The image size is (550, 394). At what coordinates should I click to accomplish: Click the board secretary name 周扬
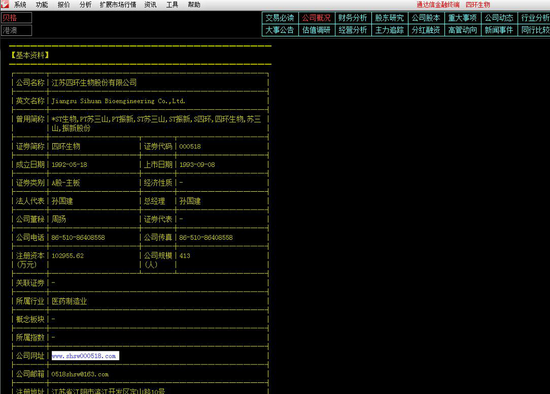coord(59,219)
